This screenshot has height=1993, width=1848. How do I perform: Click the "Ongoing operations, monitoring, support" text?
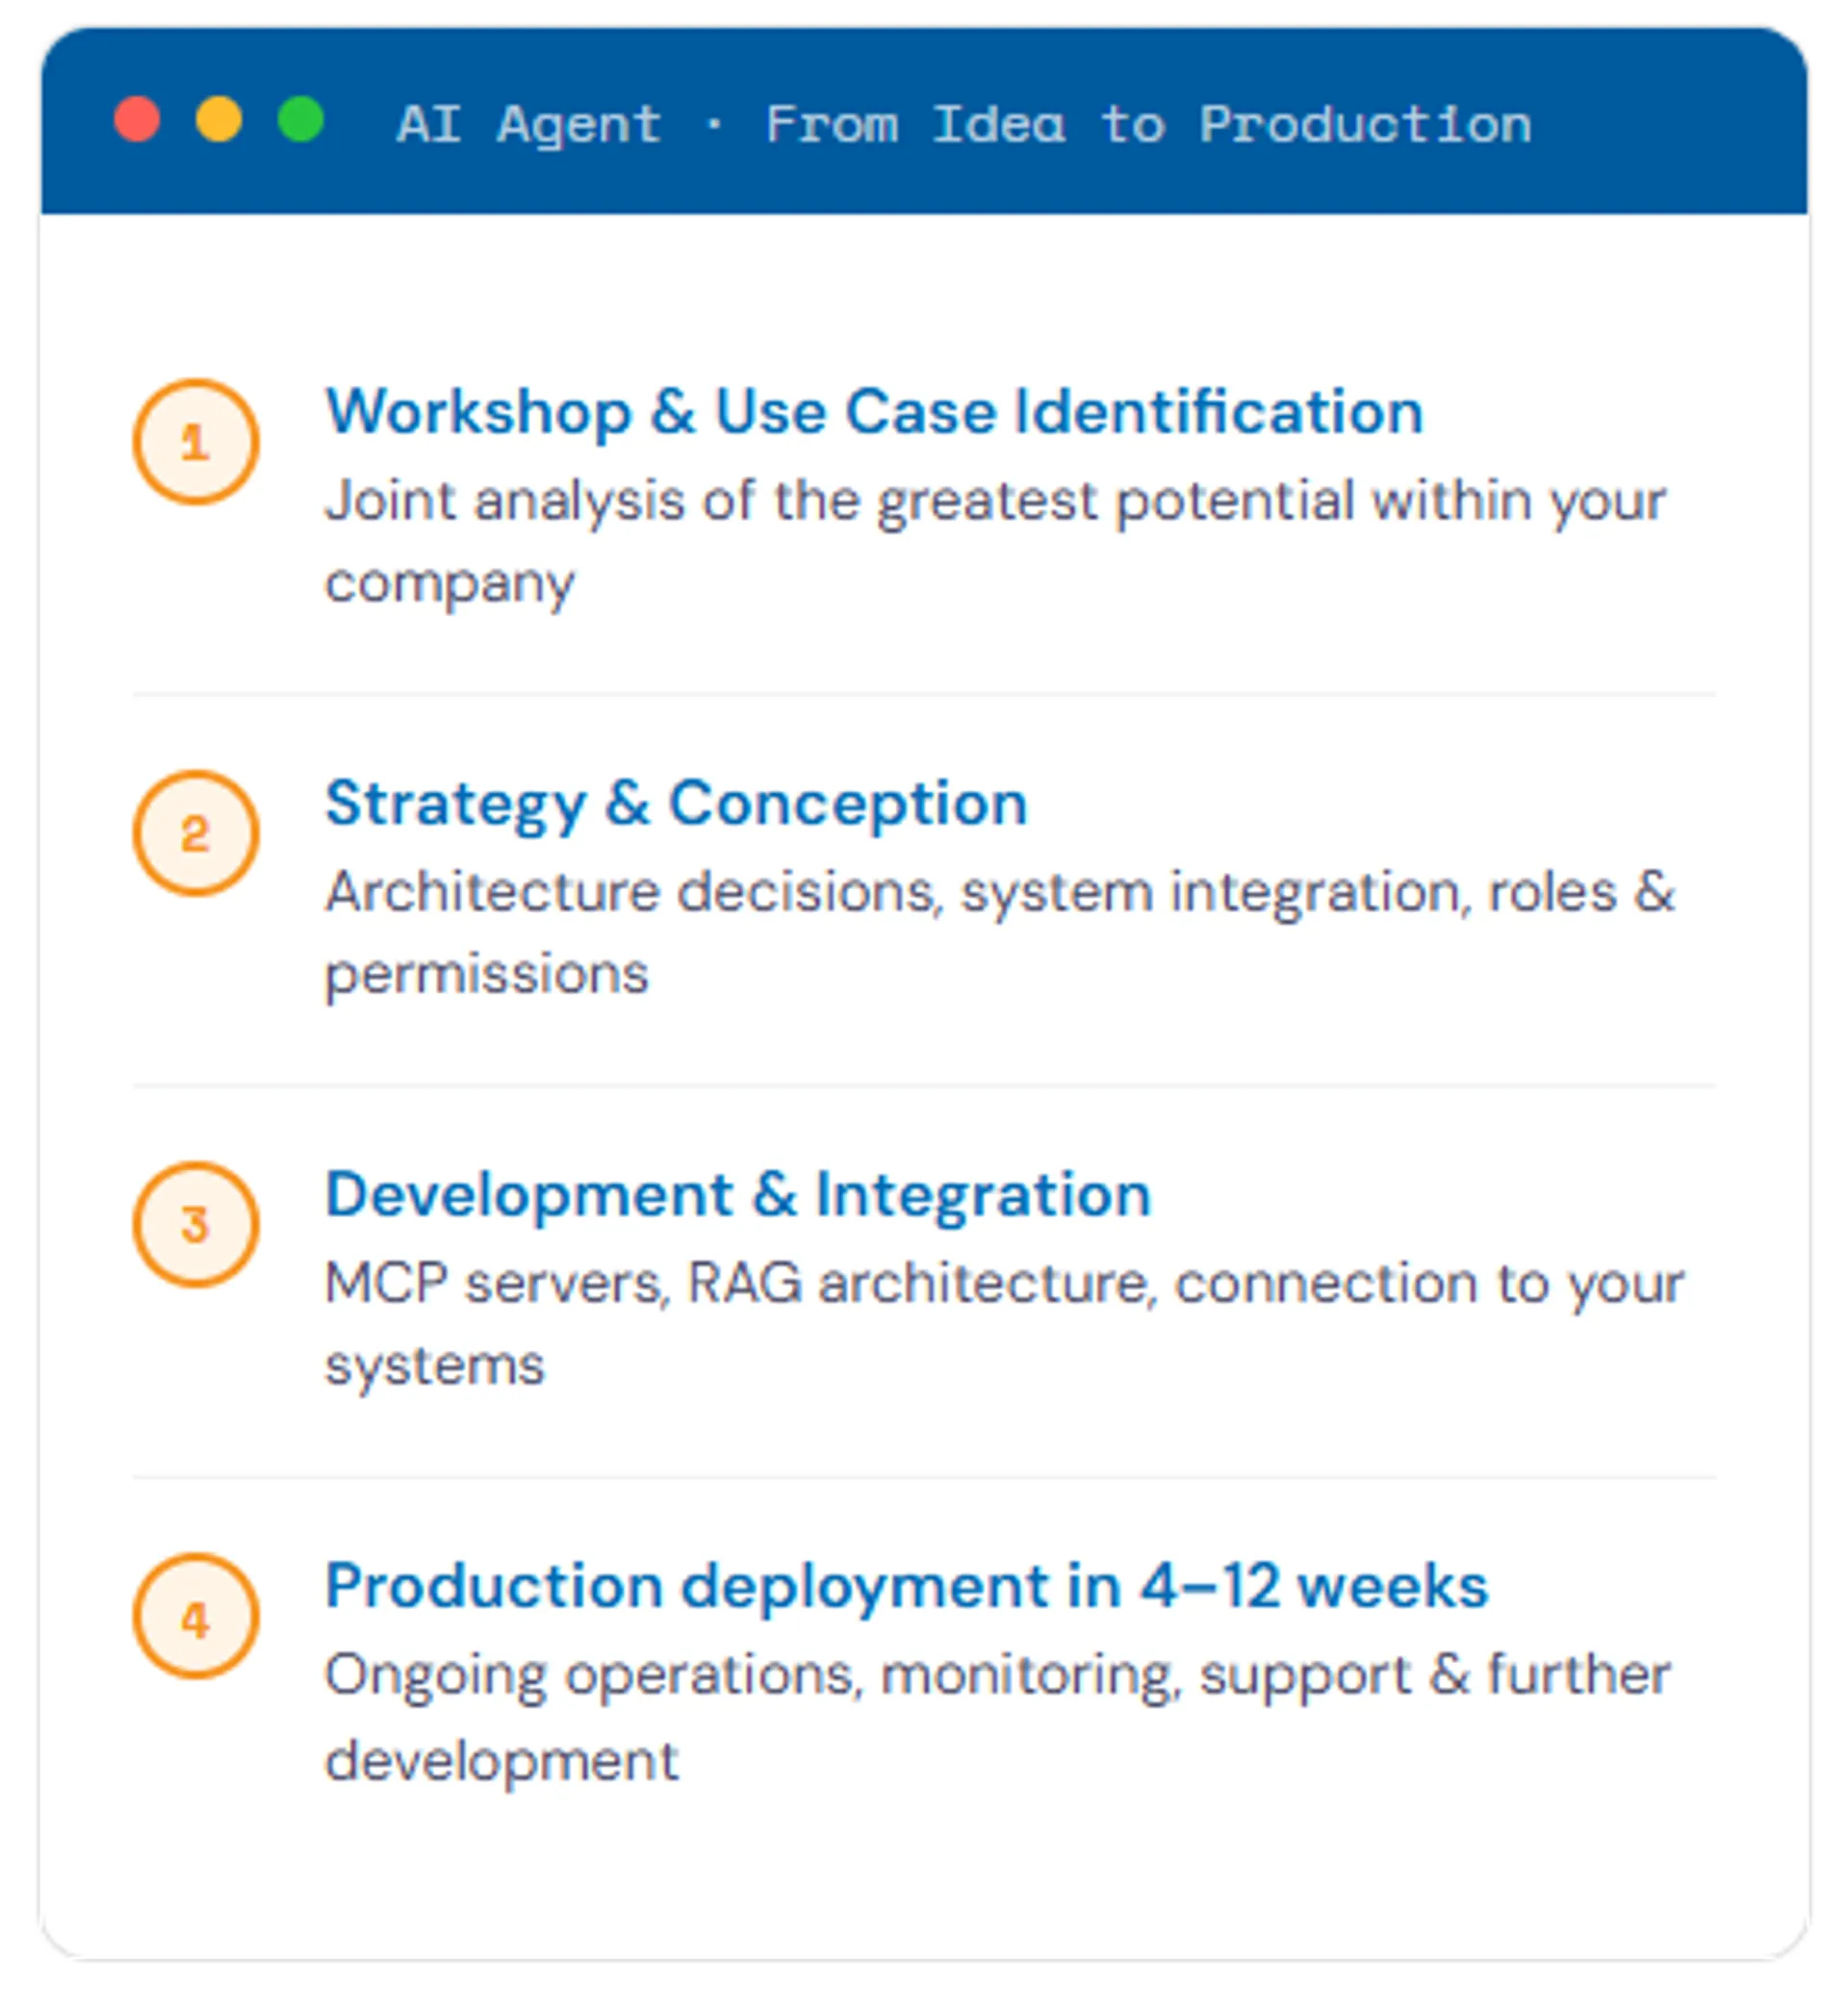pos(996,1675)
